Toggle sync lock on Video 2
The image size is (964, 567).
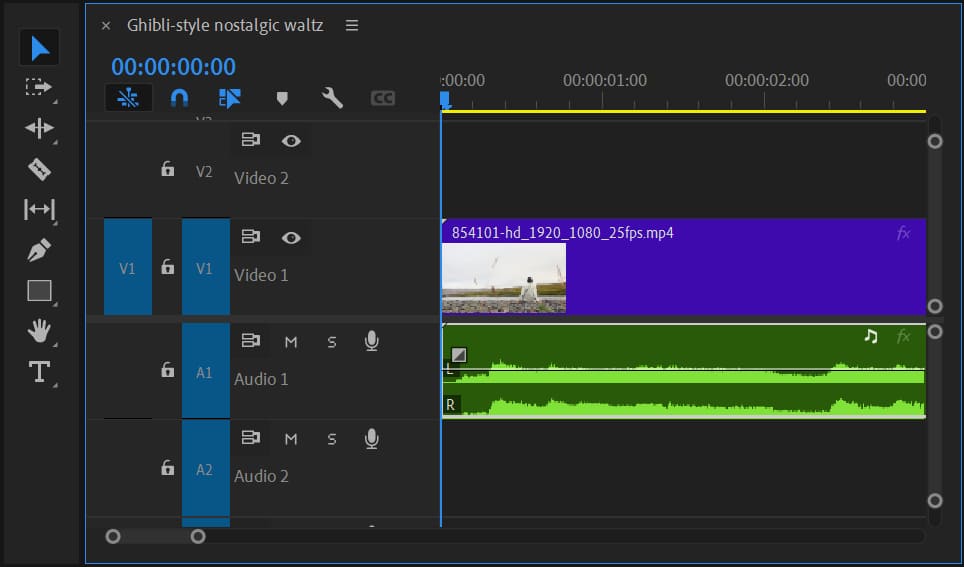coord(250,140)
